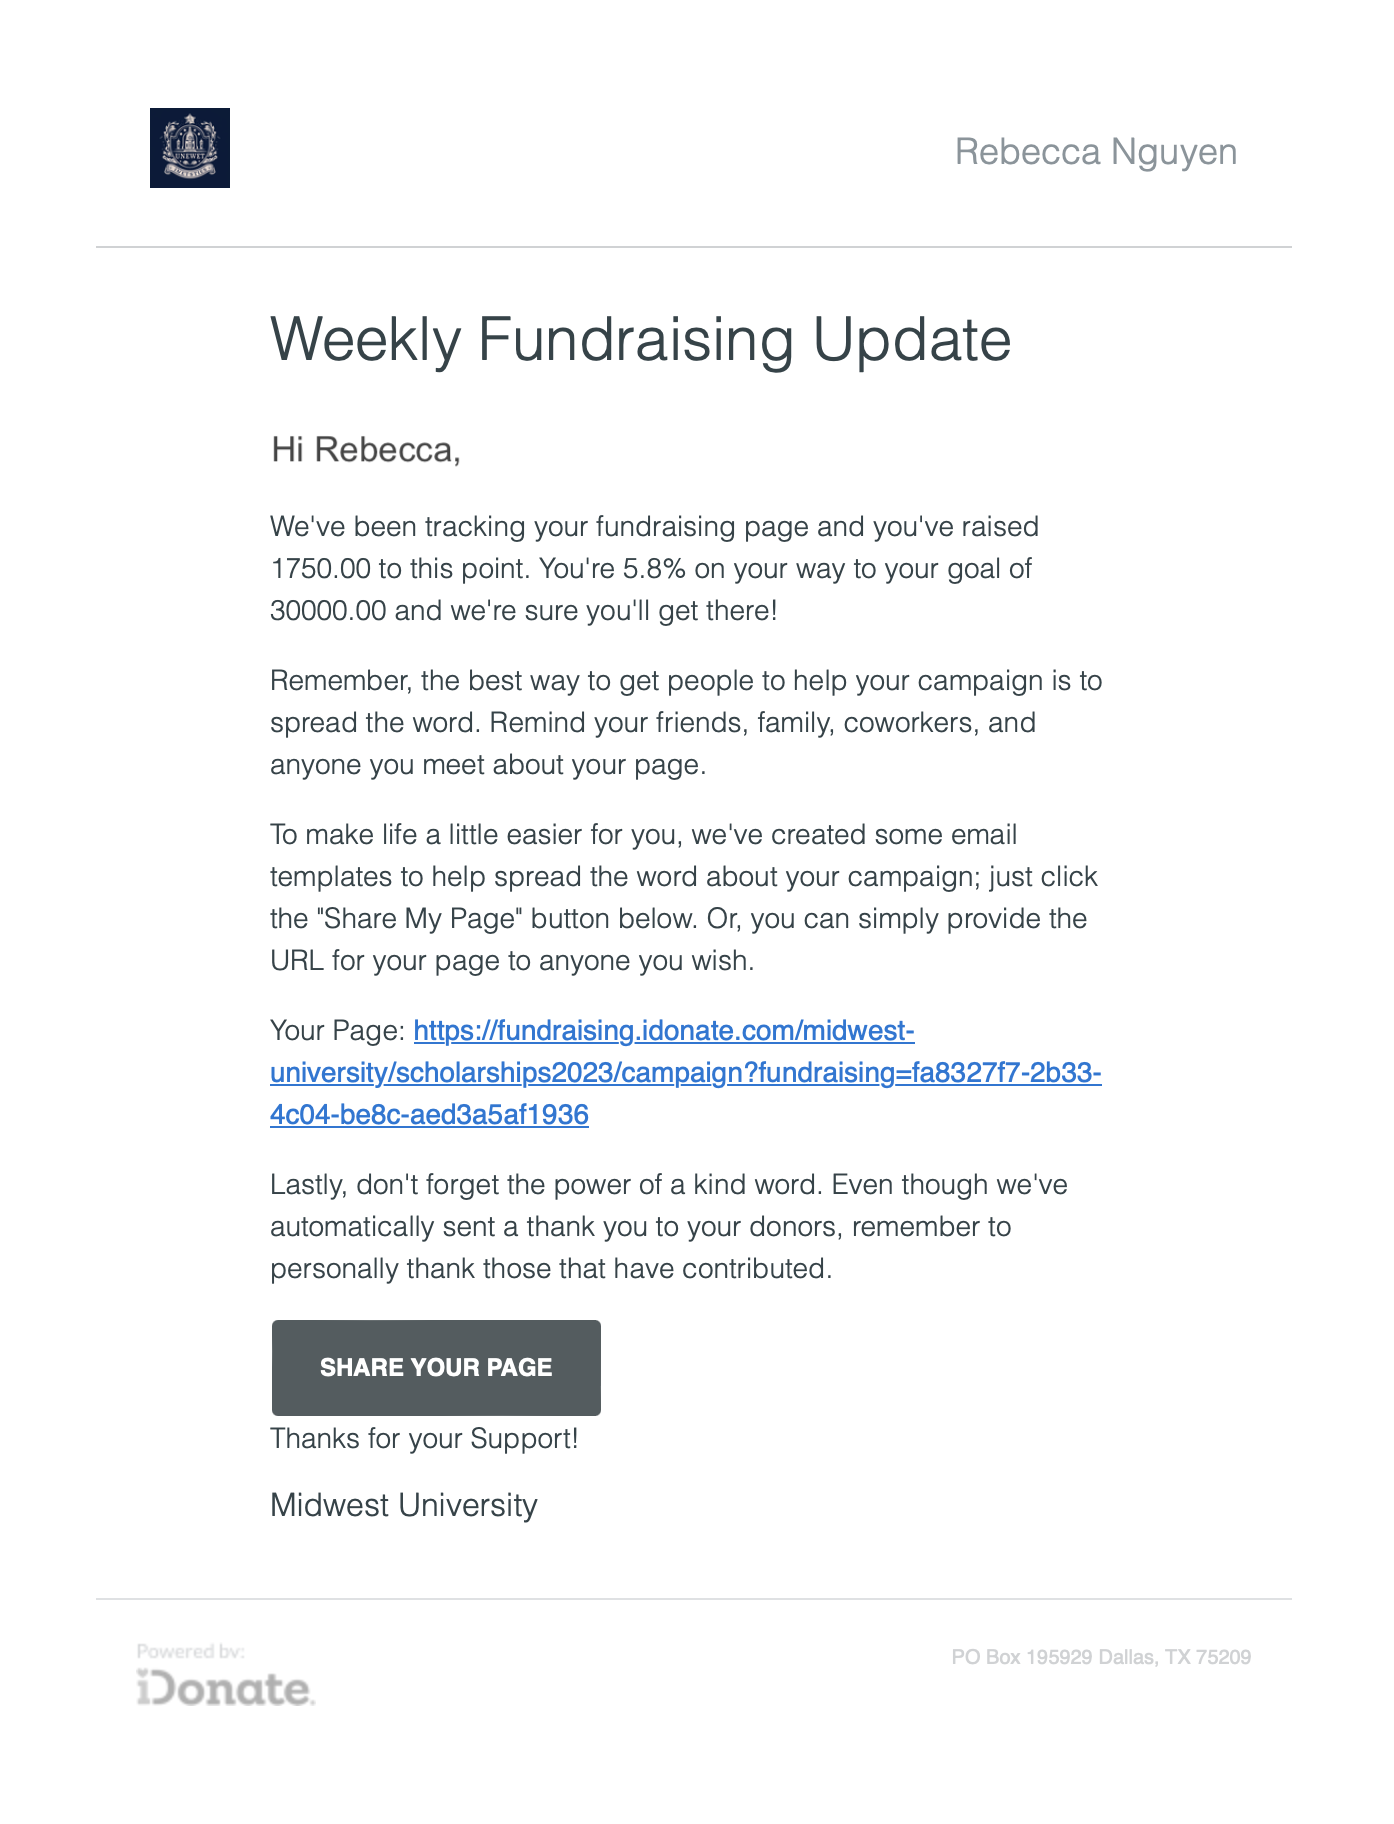
Task: Click the Rebecca Nguyen name header
Action: click(1096, 152)
